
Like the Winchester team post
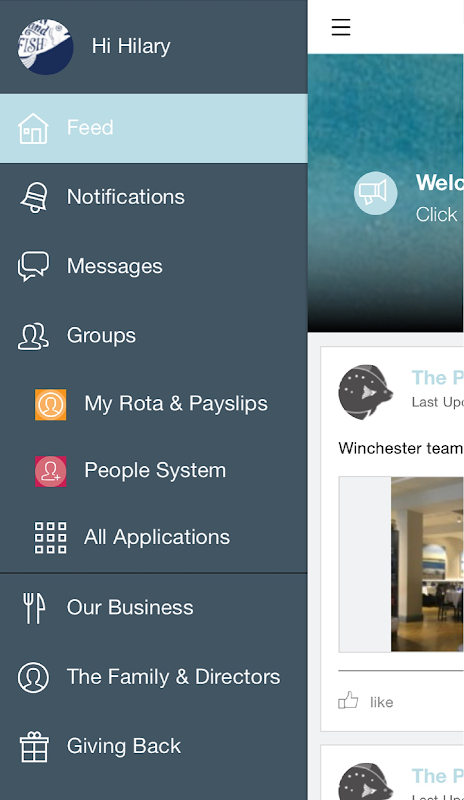click(x=366, y=702)
